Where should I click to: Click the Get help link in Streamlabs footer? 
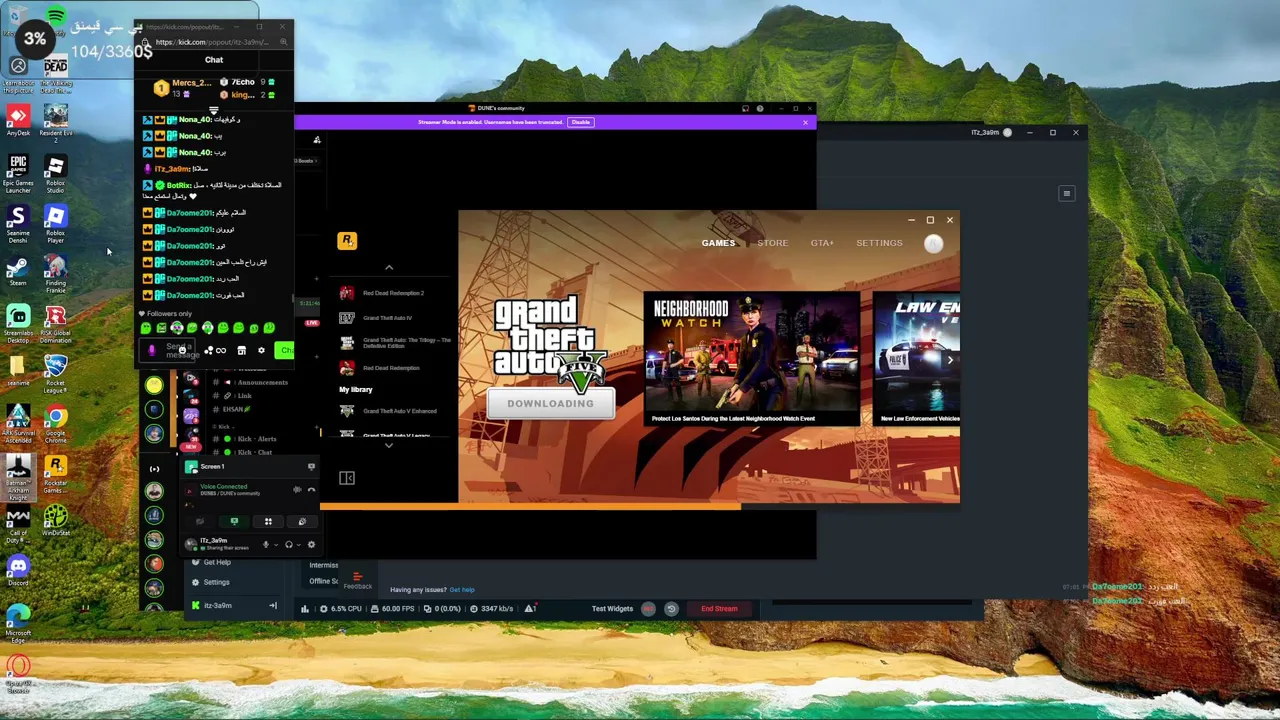[462, 590]
